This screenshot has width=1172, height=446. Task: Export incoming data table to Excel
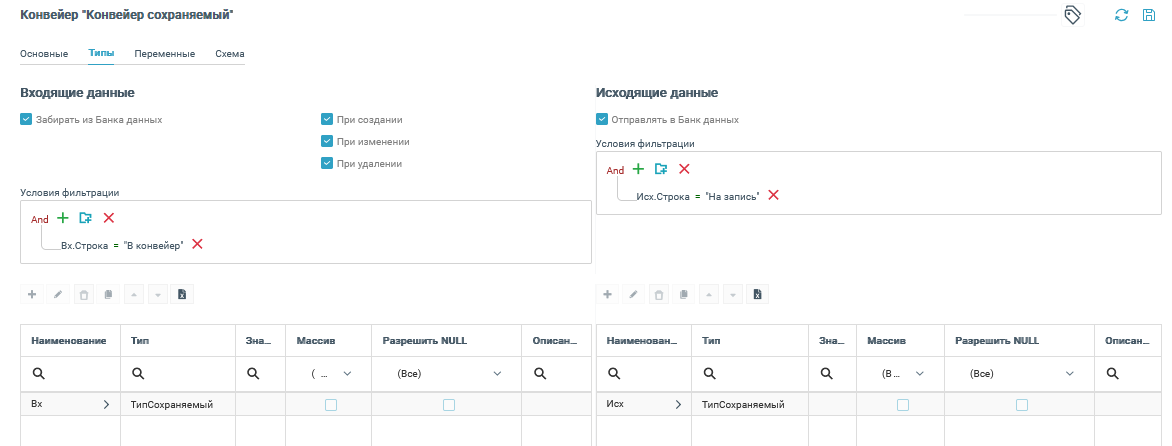(182, 294)
